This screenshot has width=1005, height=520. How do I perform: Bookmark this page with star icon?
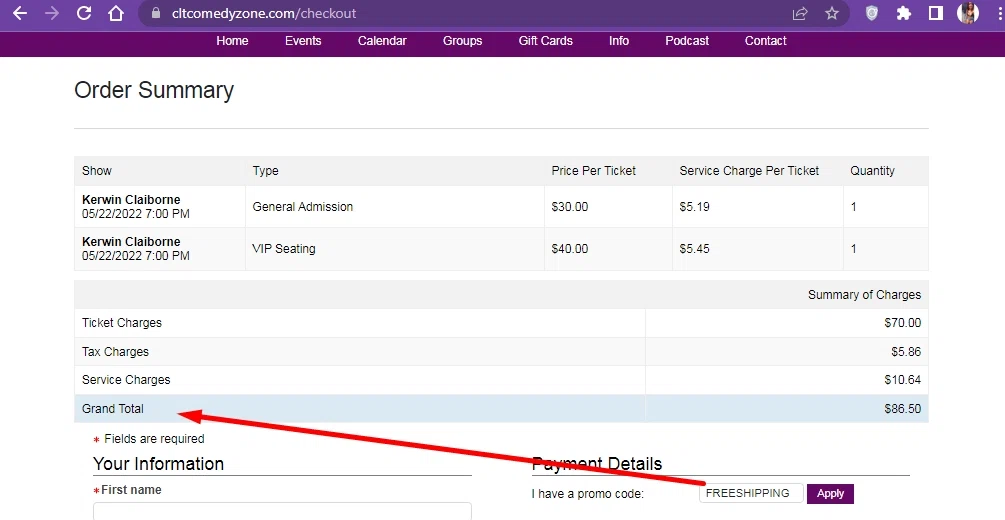coord(832,13)
